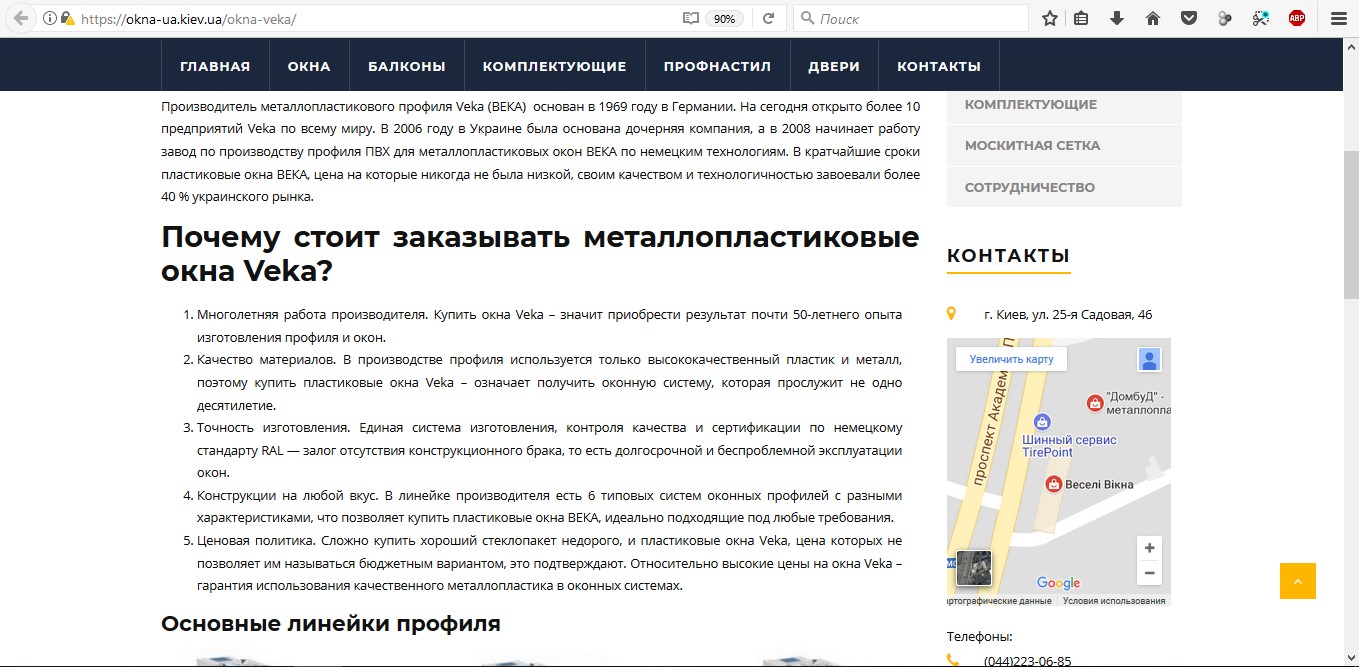This screenshot has width=1359, height=667.
Task: Click list item starting Конструкции на любой вкус
Action: coord(549,506)
